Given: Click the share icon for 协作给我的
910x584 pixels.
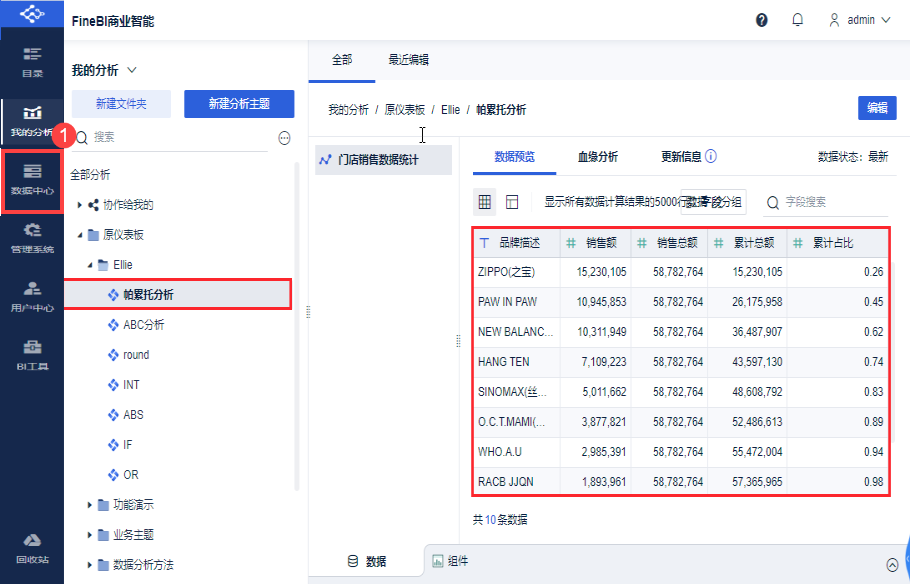Looking at the screenshot, I should coord(93,205).
